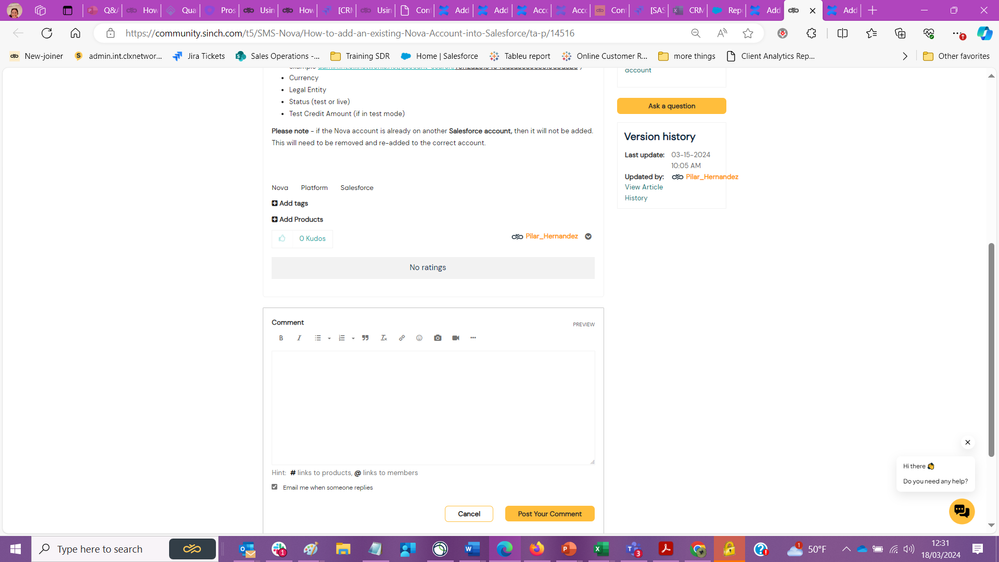The image size is (999, 562).
Task: Open the Platform tag
Action: click(x=314, y=187)
